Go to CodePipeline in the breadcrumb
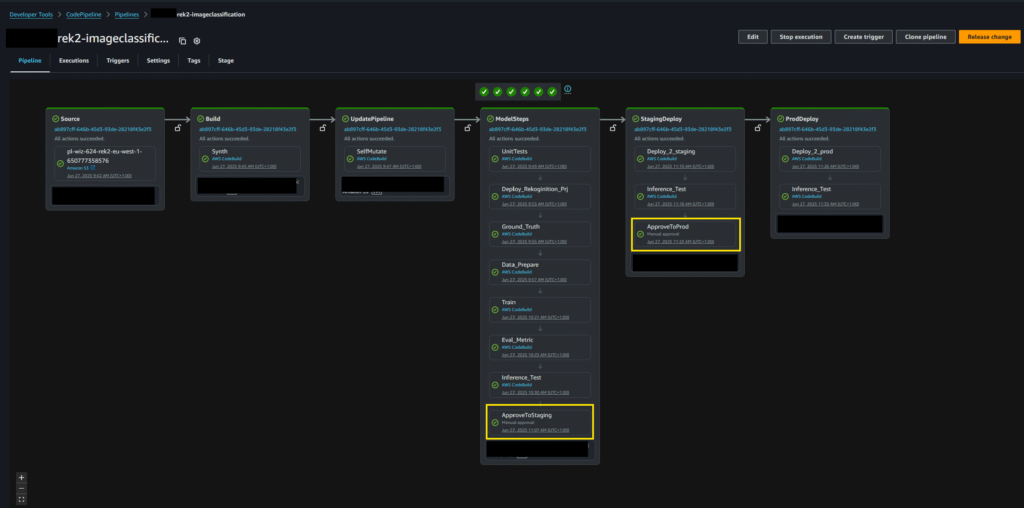The width and height of the screenshot is (1024, 508). point(87,15)
